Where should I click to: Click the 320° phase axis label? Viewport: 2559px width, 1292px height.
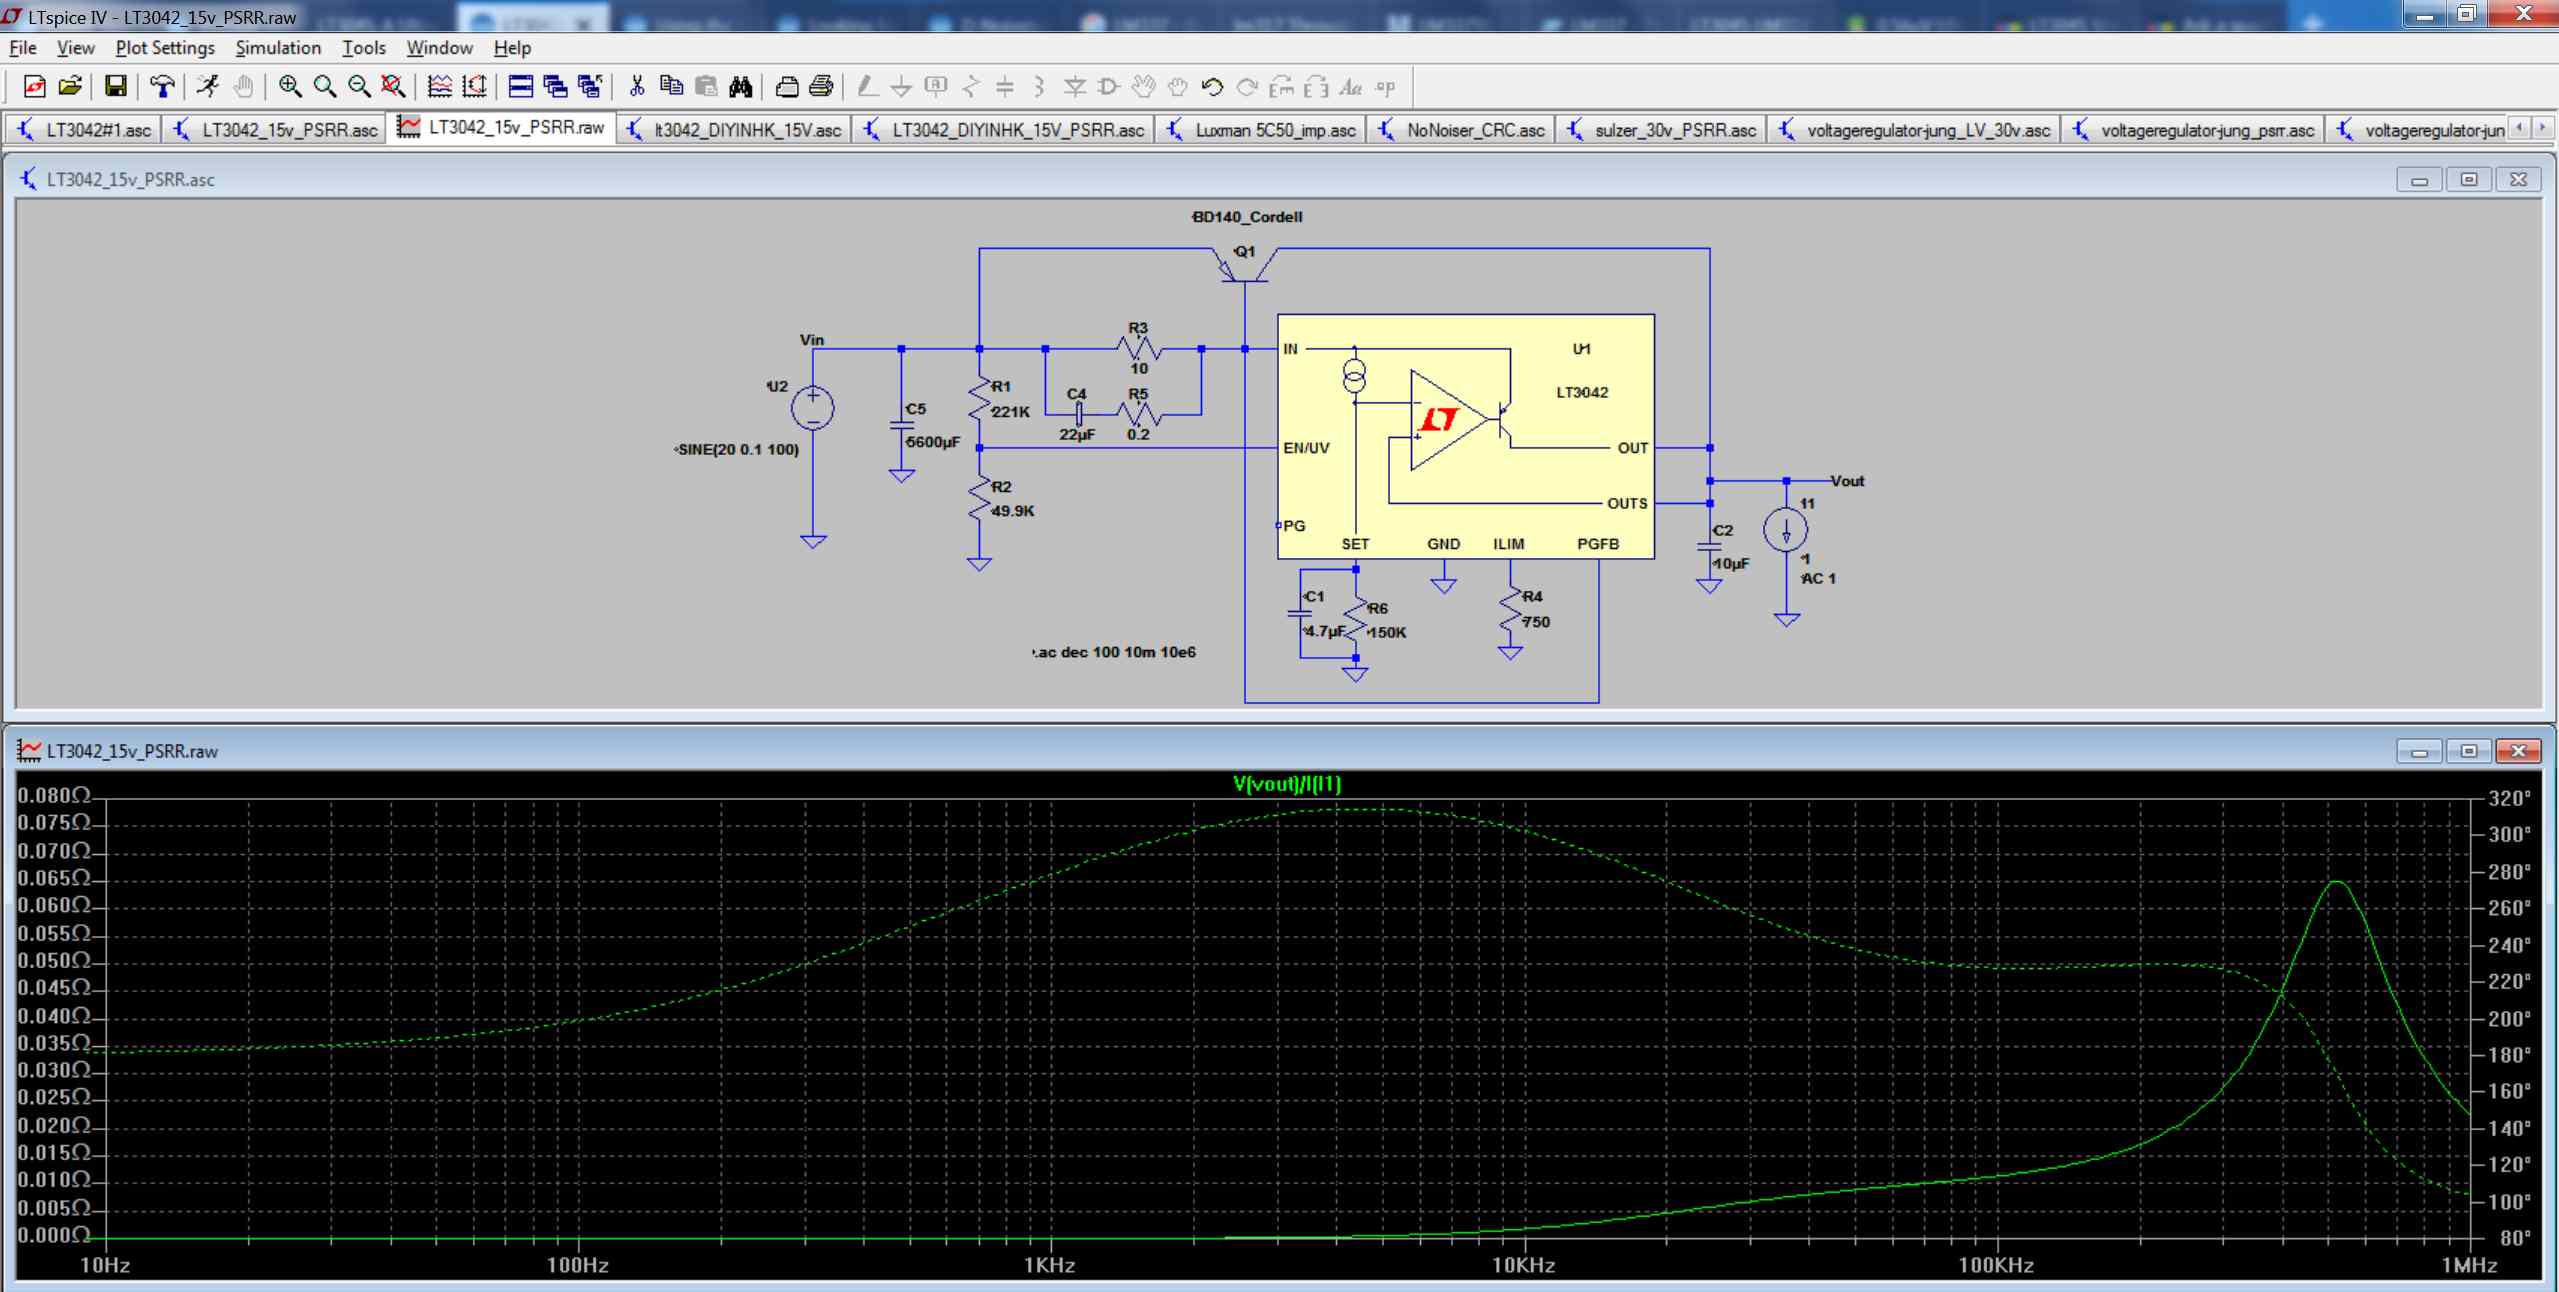coord(2510,798)
